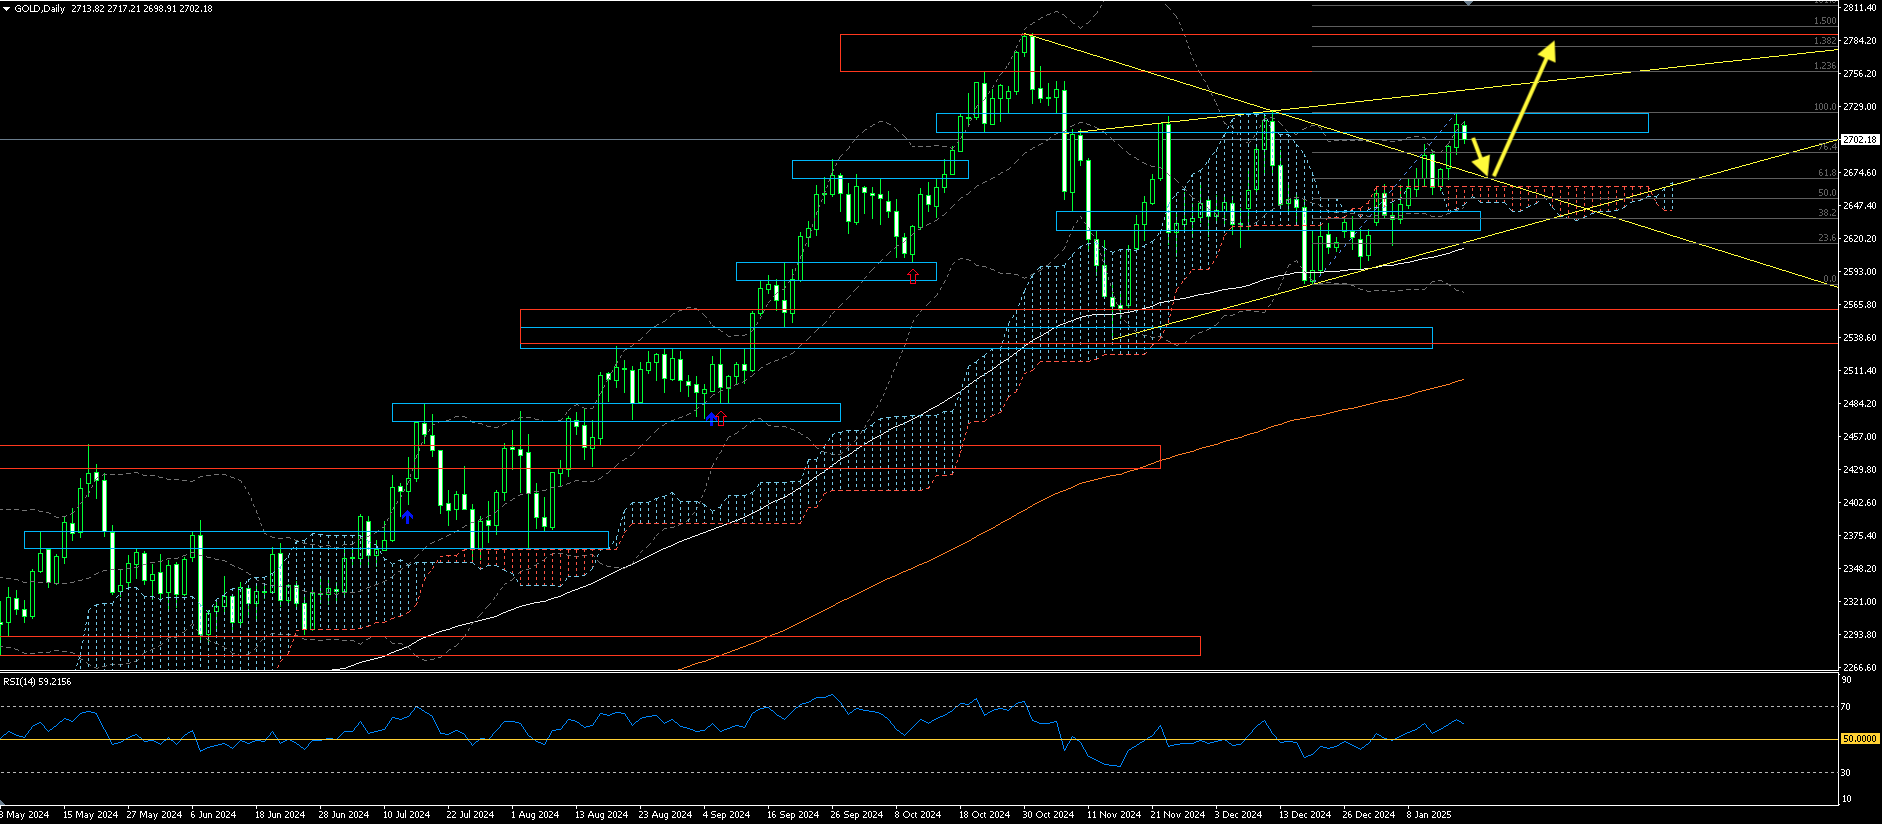The width and height of the screenshot is (1882, 824).
Task: Click the 38.2 Fibonacci level label
Action: [1827, 213]
